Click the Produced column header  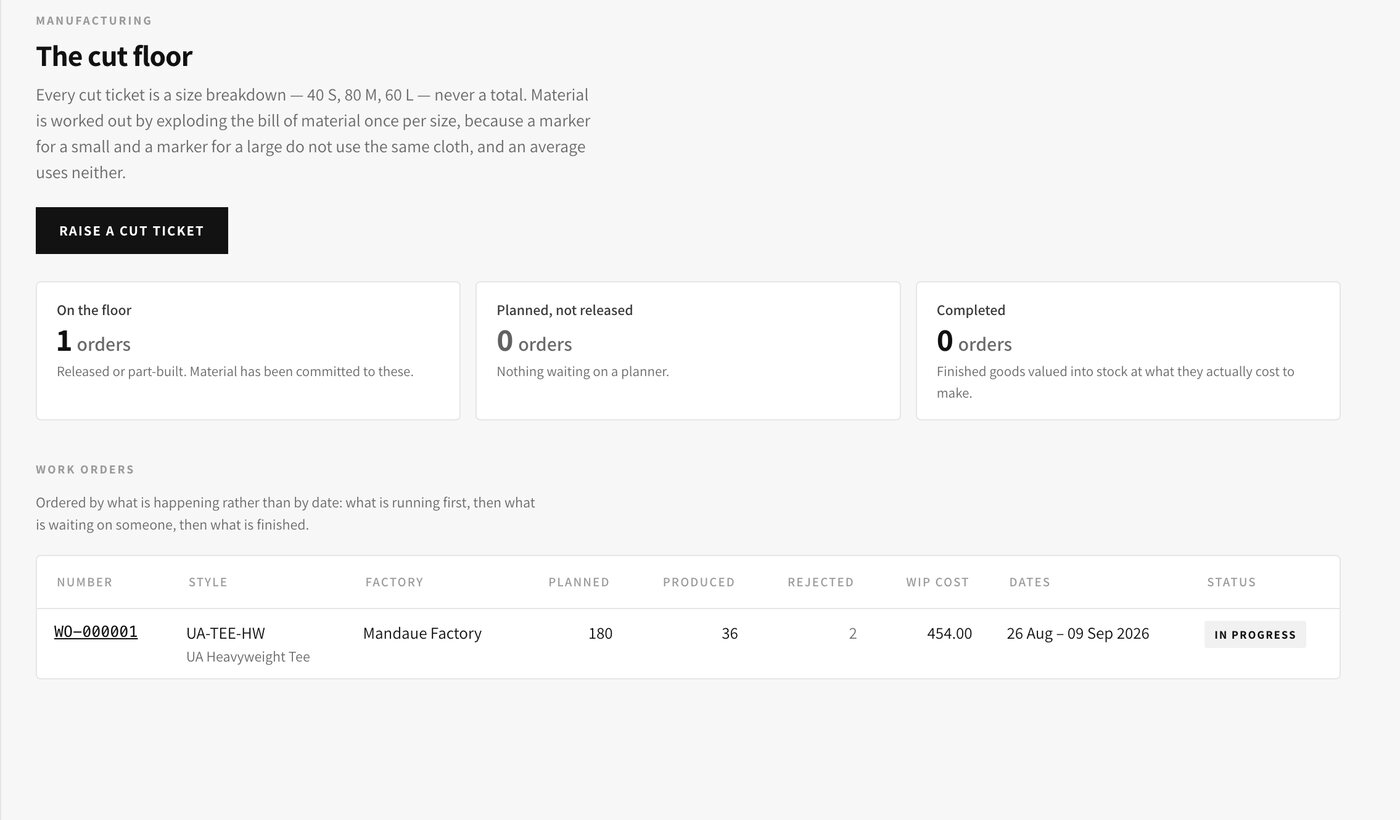coord(699,582)
